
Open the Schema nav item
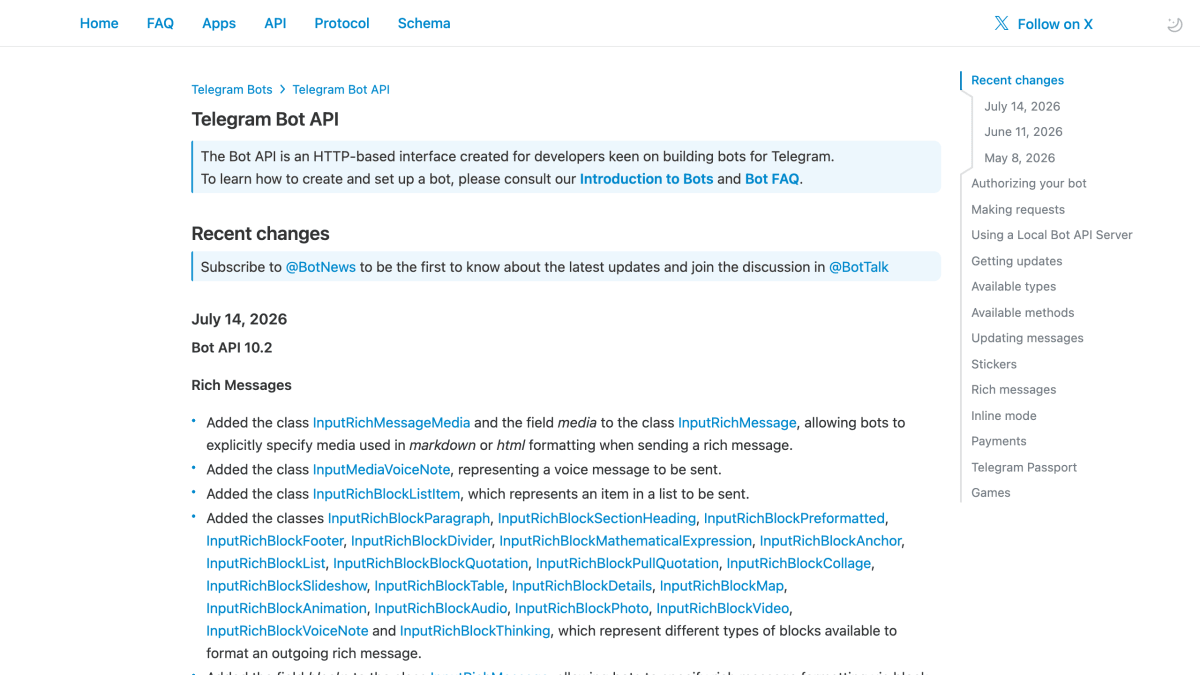(x=424, y=23)
